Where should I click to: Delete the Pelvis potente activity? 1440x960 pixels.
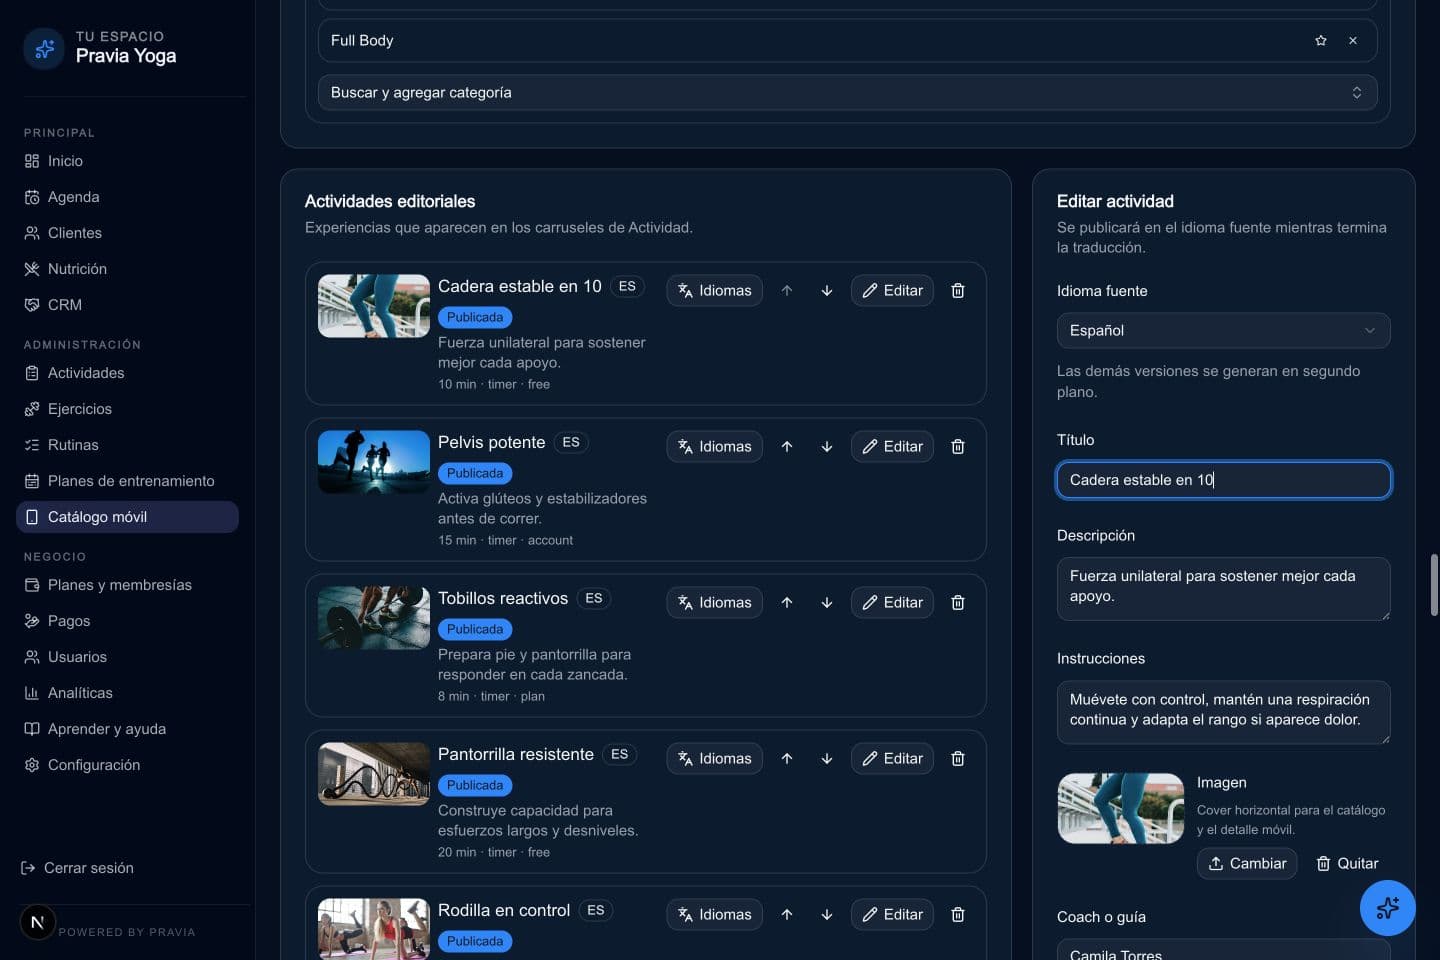[958, 446]
